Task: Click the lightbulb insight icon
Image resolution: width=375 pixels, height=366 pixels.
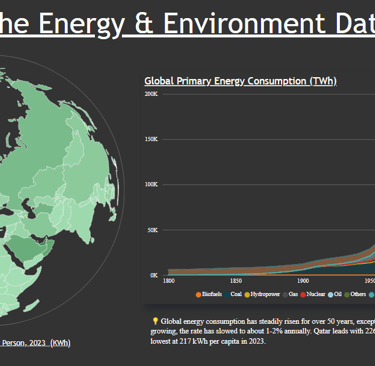Action: click(x=155, y=321)
